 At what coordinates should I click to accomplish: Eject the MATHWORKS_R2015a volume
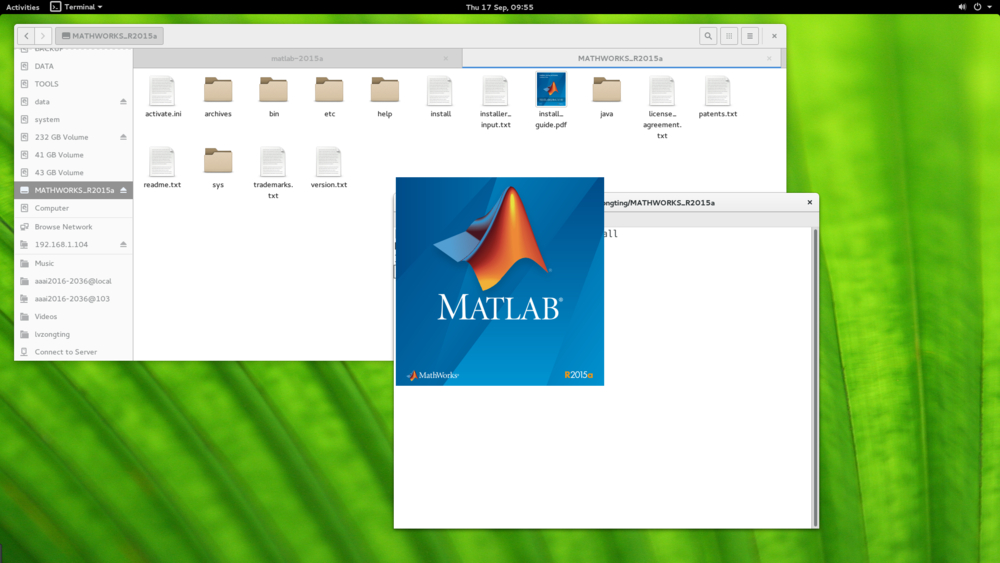coord(124,190)
